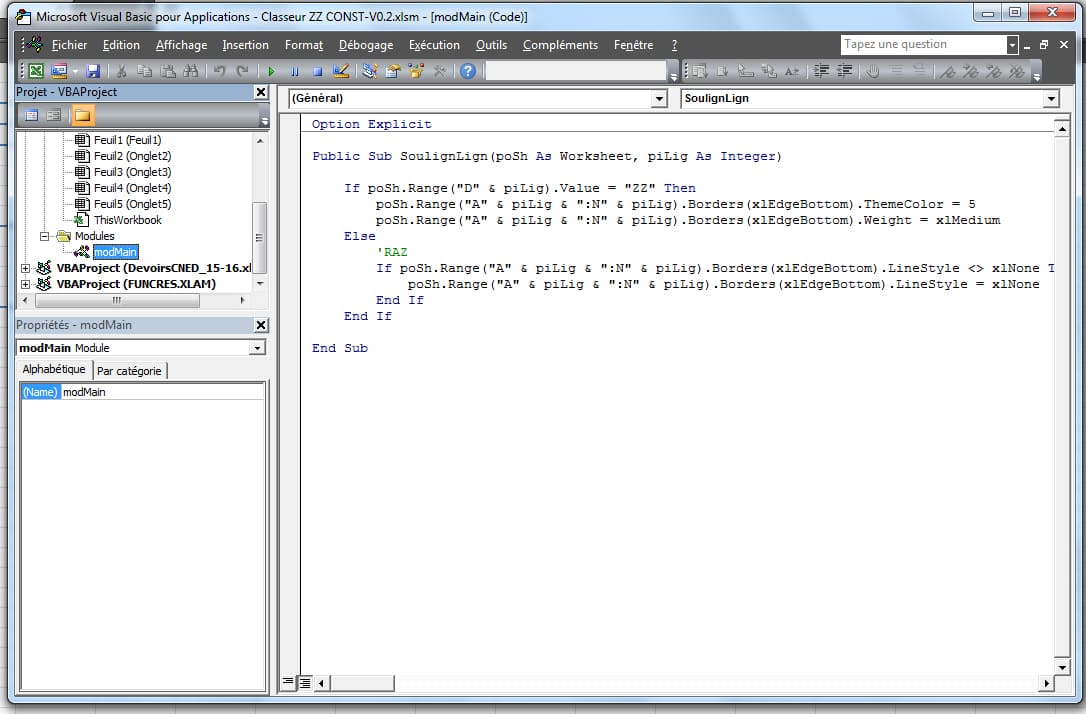Click the Save workbook floppy icon
The image size is (1086, 714).
93,71
